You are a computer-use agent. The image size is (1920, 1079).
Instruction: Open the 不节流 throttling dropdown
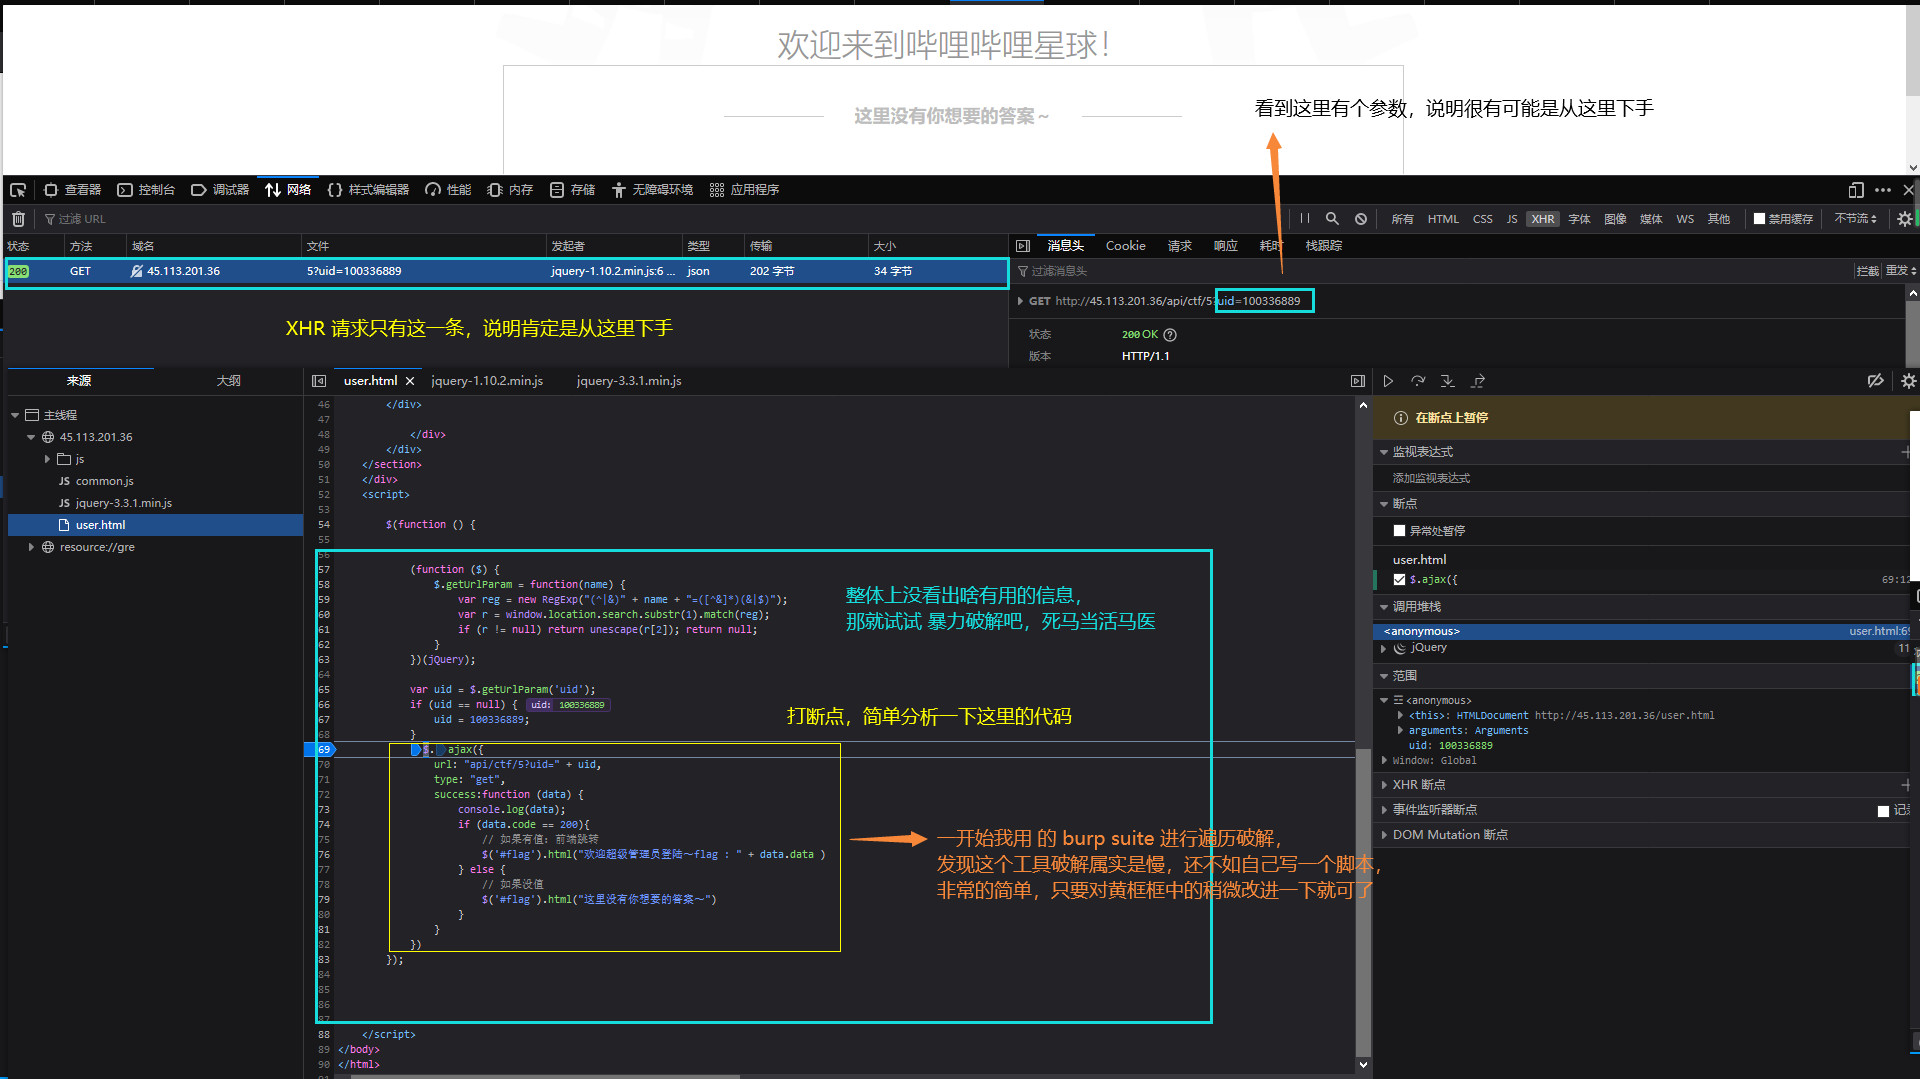tap(1855, 219)
